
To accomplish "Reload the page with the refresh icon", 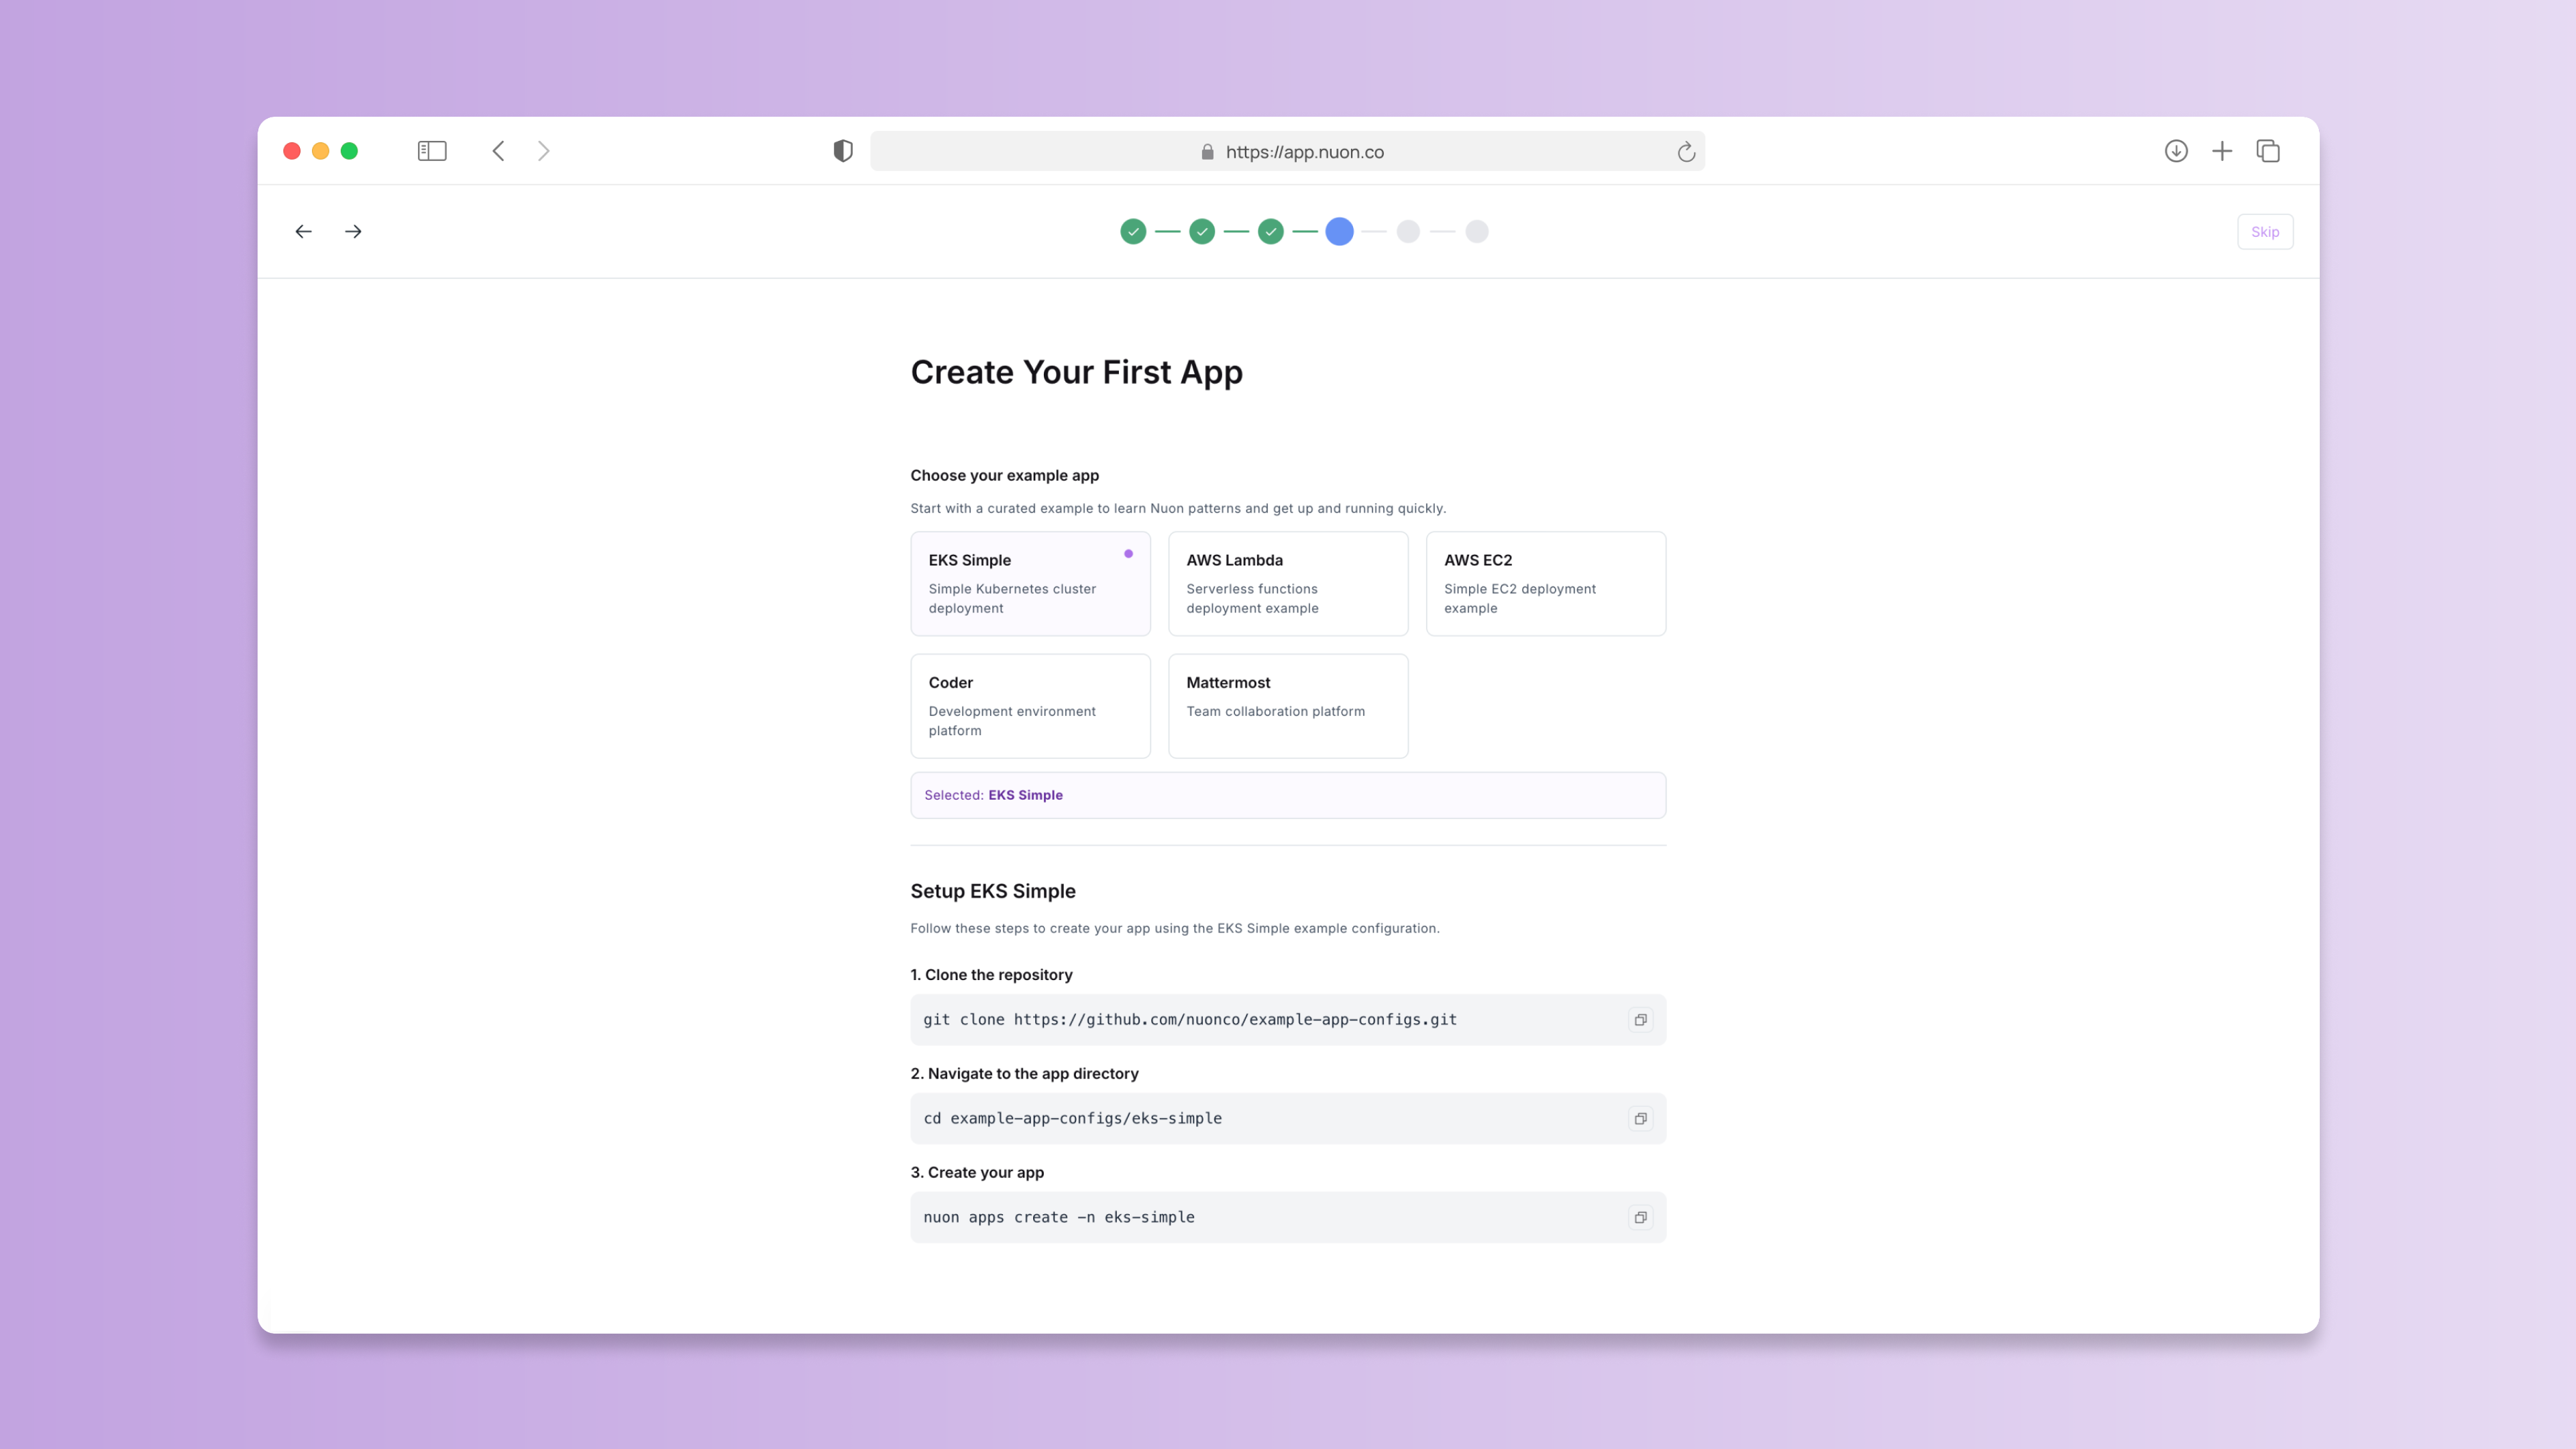I will (1686, 152).
